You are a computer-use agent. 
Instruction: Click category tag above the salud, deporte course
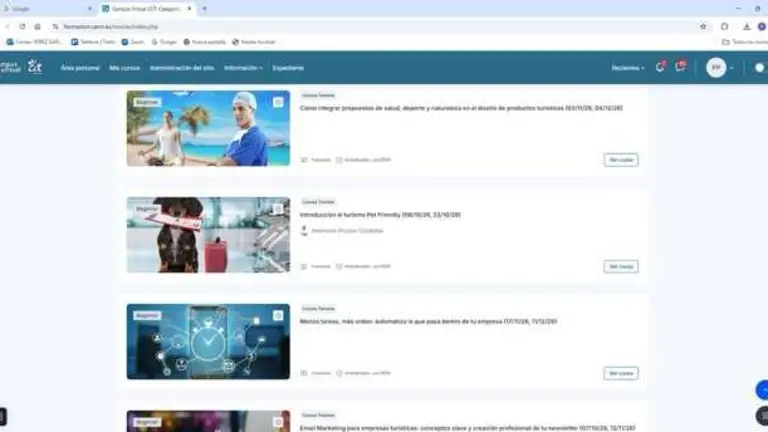click(318, 96)
